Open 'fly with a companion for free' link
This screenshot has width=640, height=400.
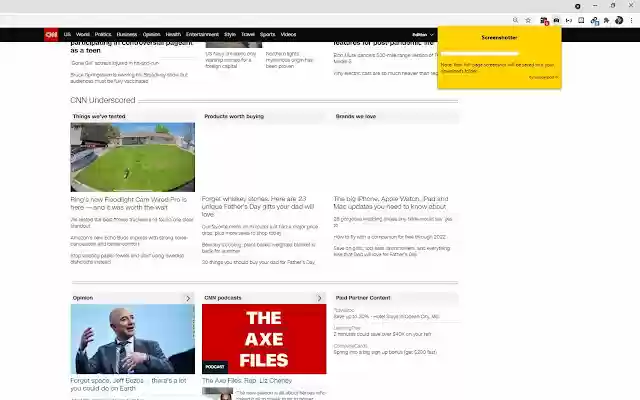point(389,237)
